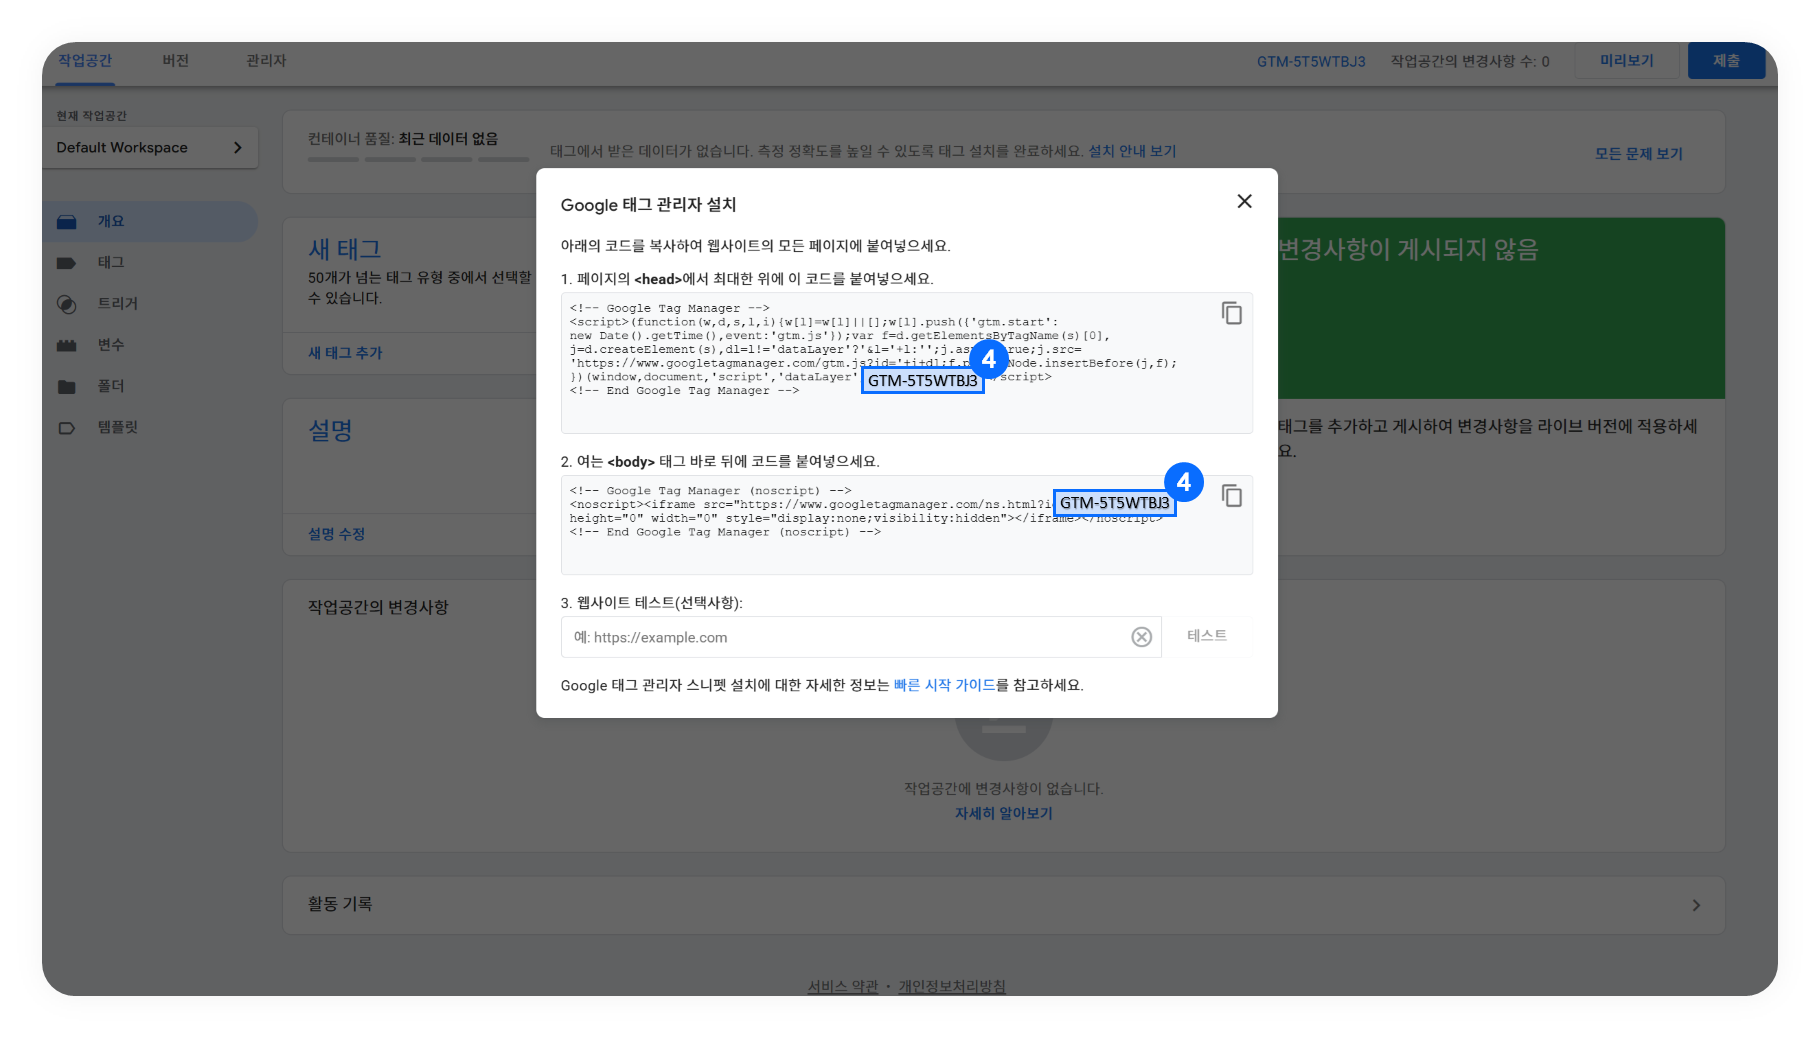Click the 새 태그 추가 link

pyautogui.click(x=345, y=353)
